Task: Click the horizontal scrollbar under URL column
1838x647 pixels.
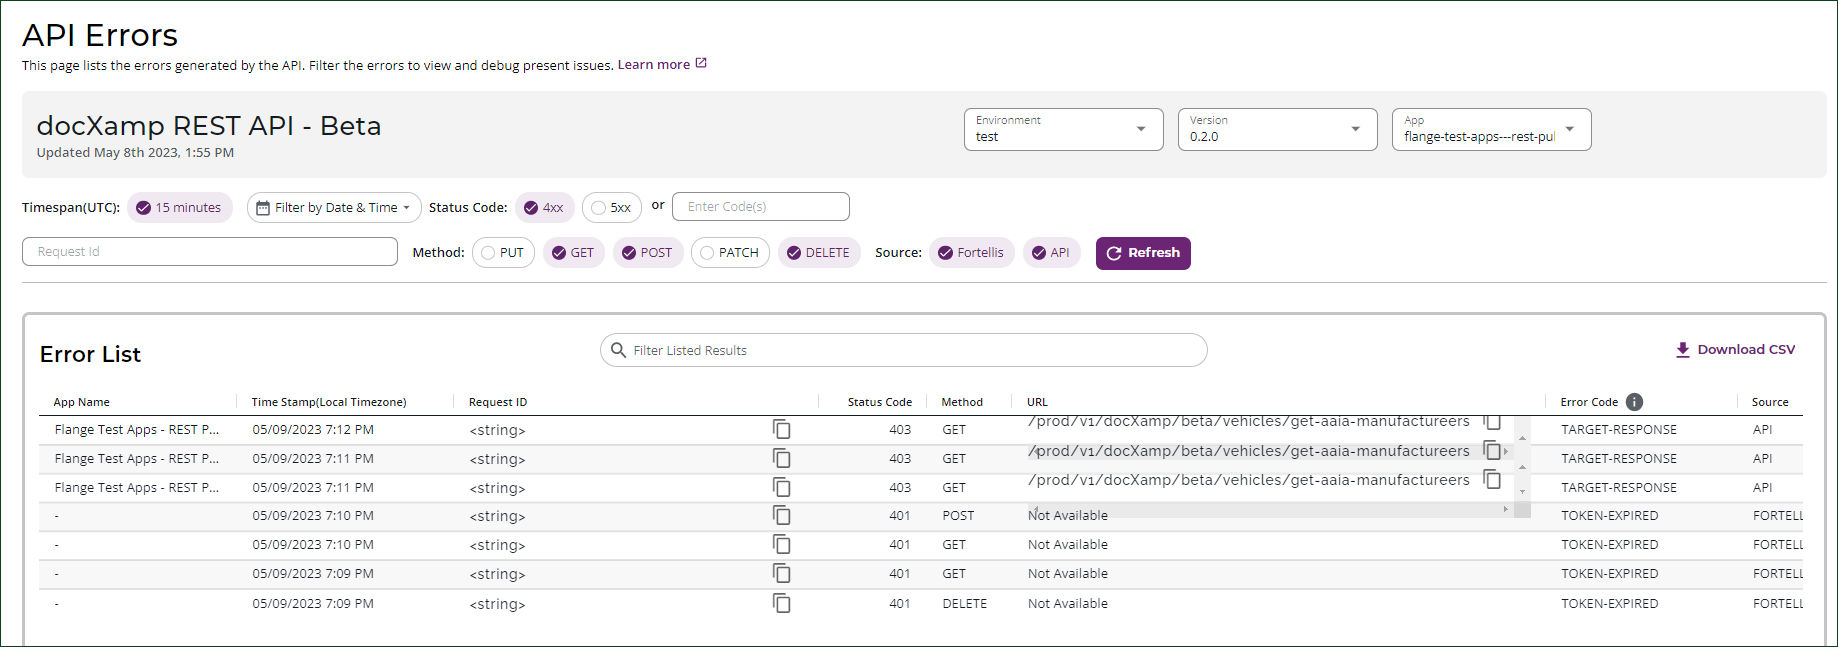Action: [1265, 510]
